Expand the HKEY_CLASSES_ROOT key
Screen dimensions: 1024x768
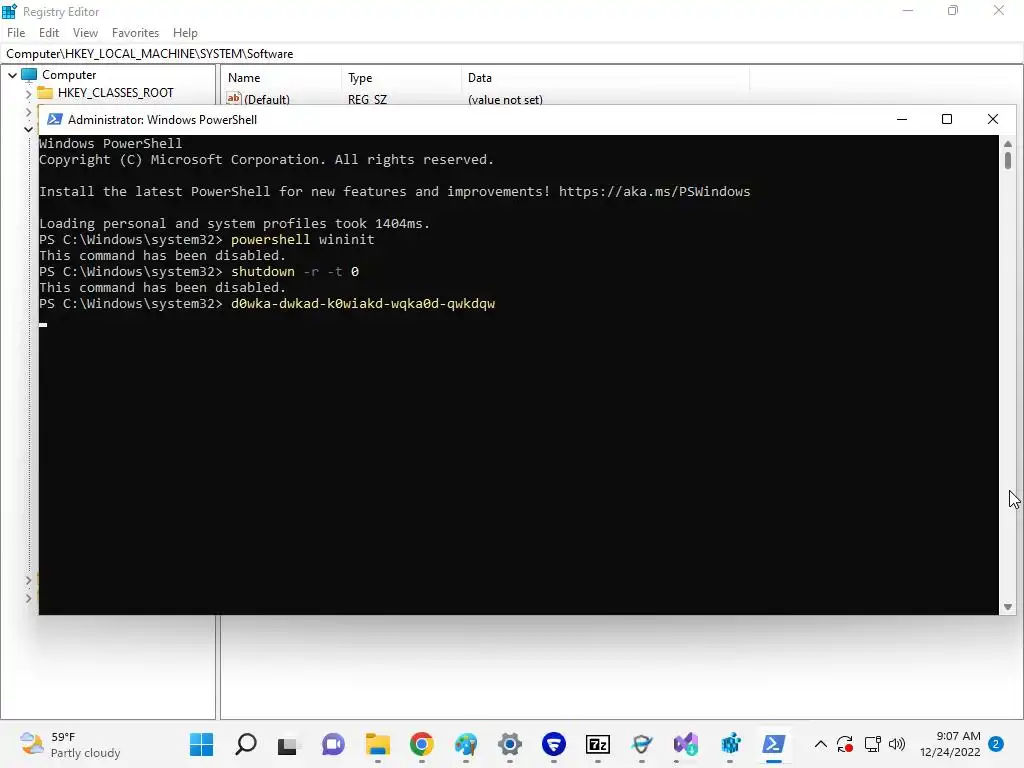pyautogui.click(x=28, y=93)
